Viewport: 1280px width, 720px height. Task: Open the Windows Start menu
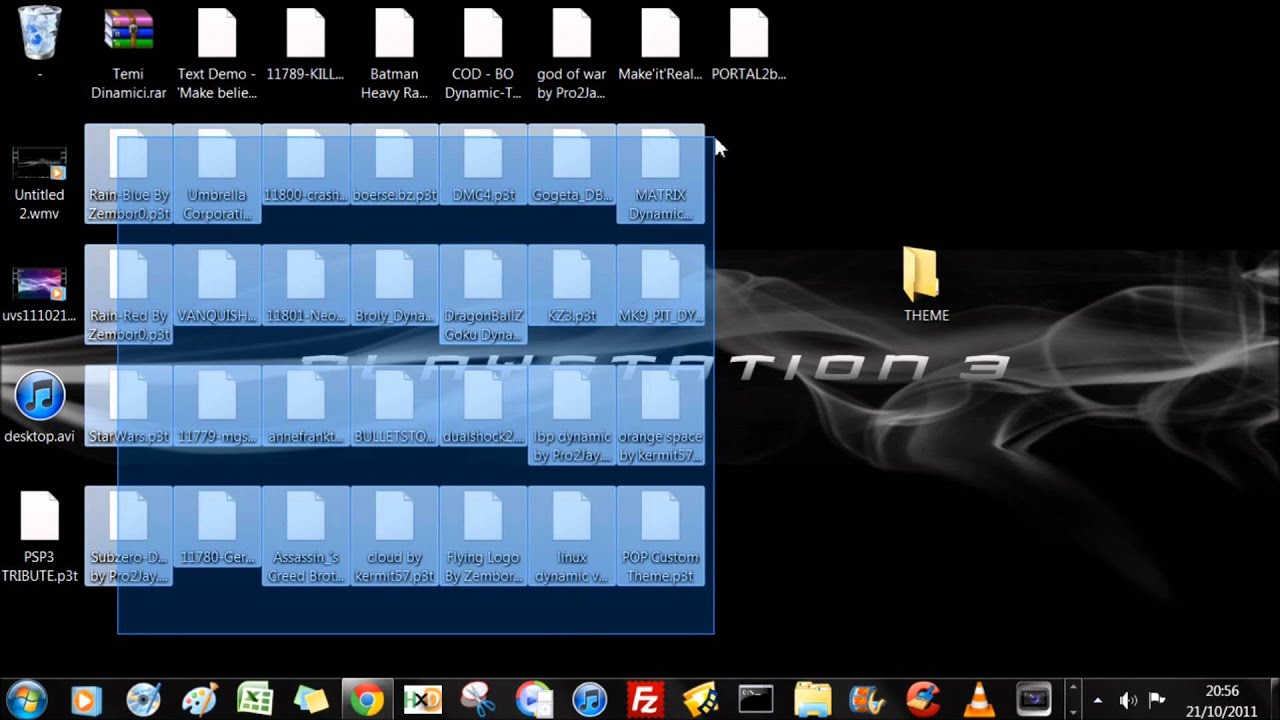[26, 699]
